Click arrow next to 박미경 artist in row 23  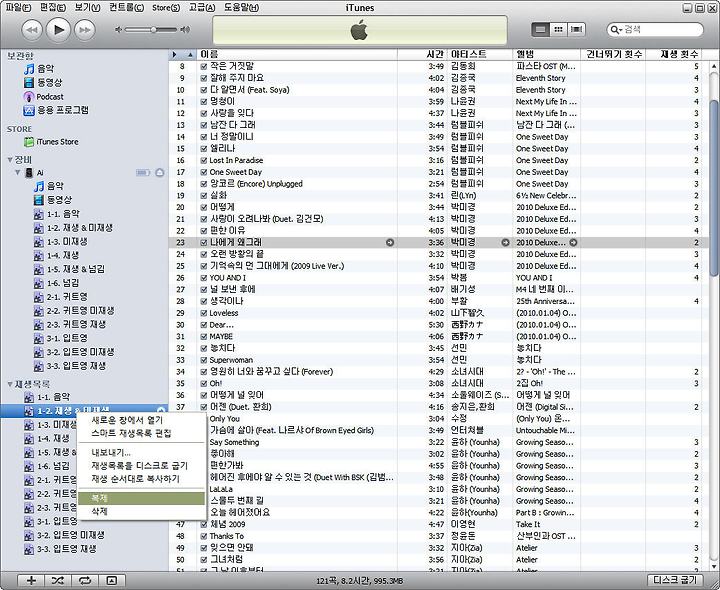click(x=505, y=242)
